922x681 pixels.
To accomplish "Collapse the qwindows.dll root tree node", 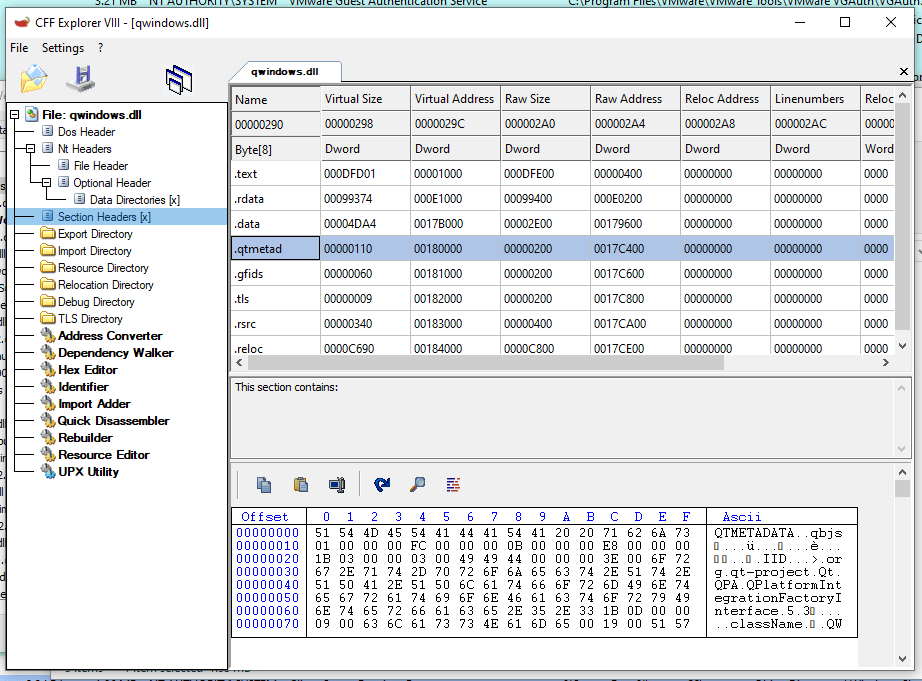I will click(x=12, y=114).
